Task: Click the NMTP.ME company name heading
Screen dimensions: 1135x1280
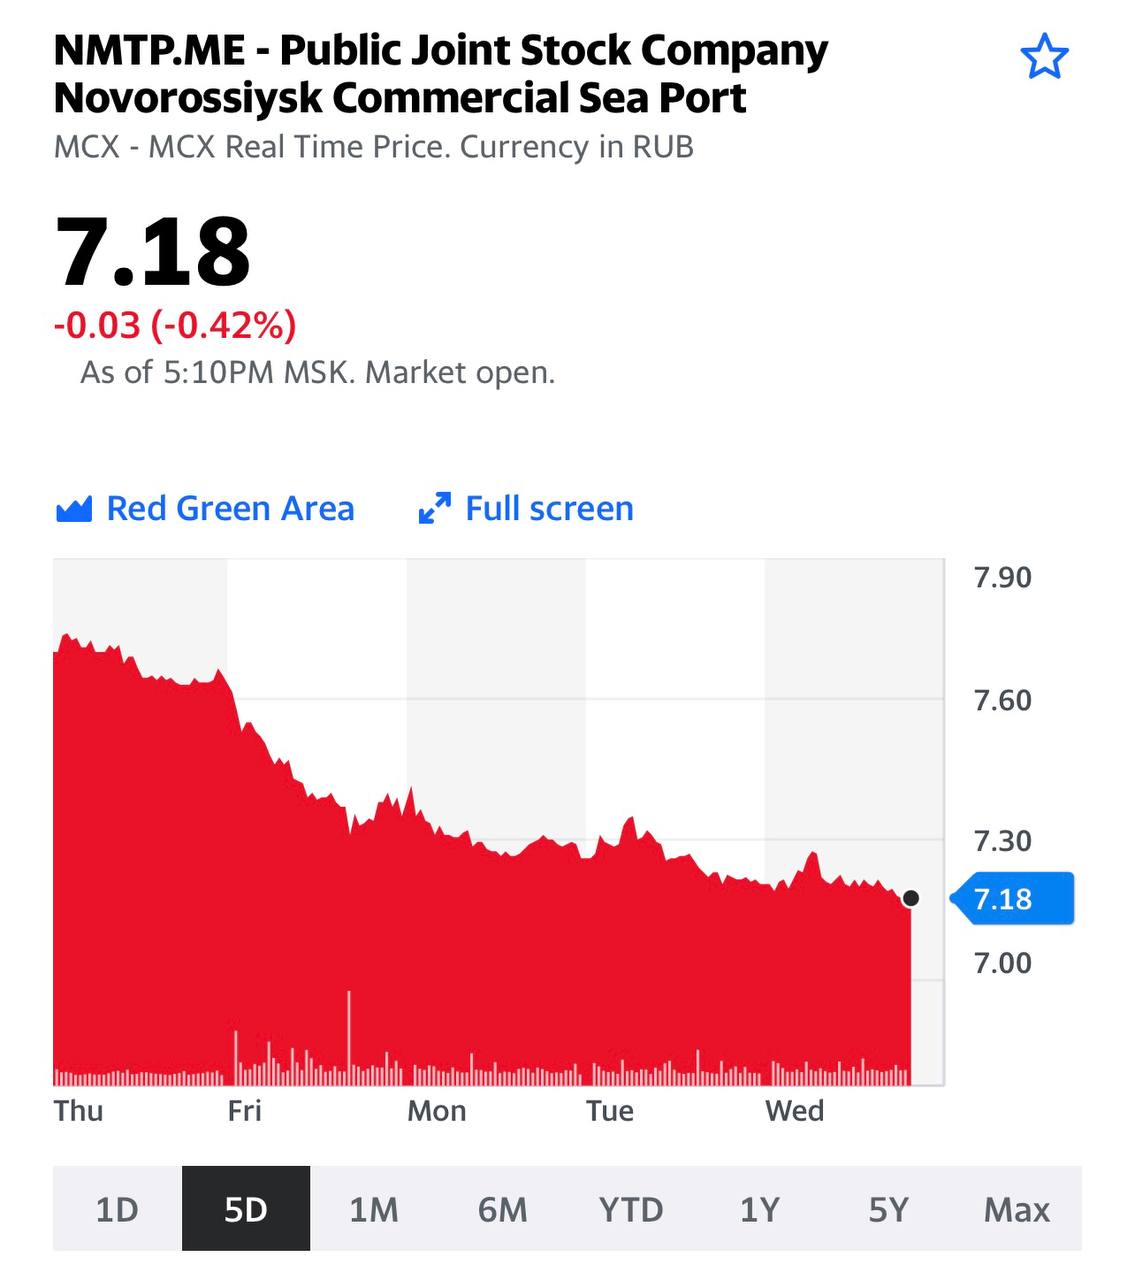Action: point(441,74)
